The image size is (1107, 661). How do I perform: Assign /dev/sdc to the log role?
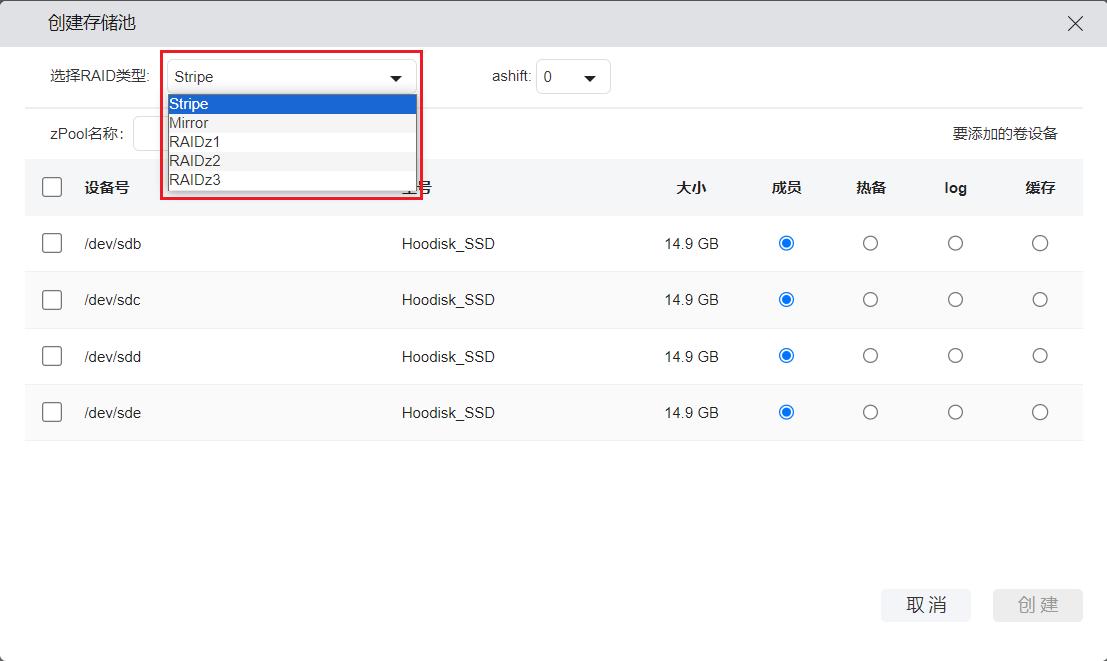955,299
